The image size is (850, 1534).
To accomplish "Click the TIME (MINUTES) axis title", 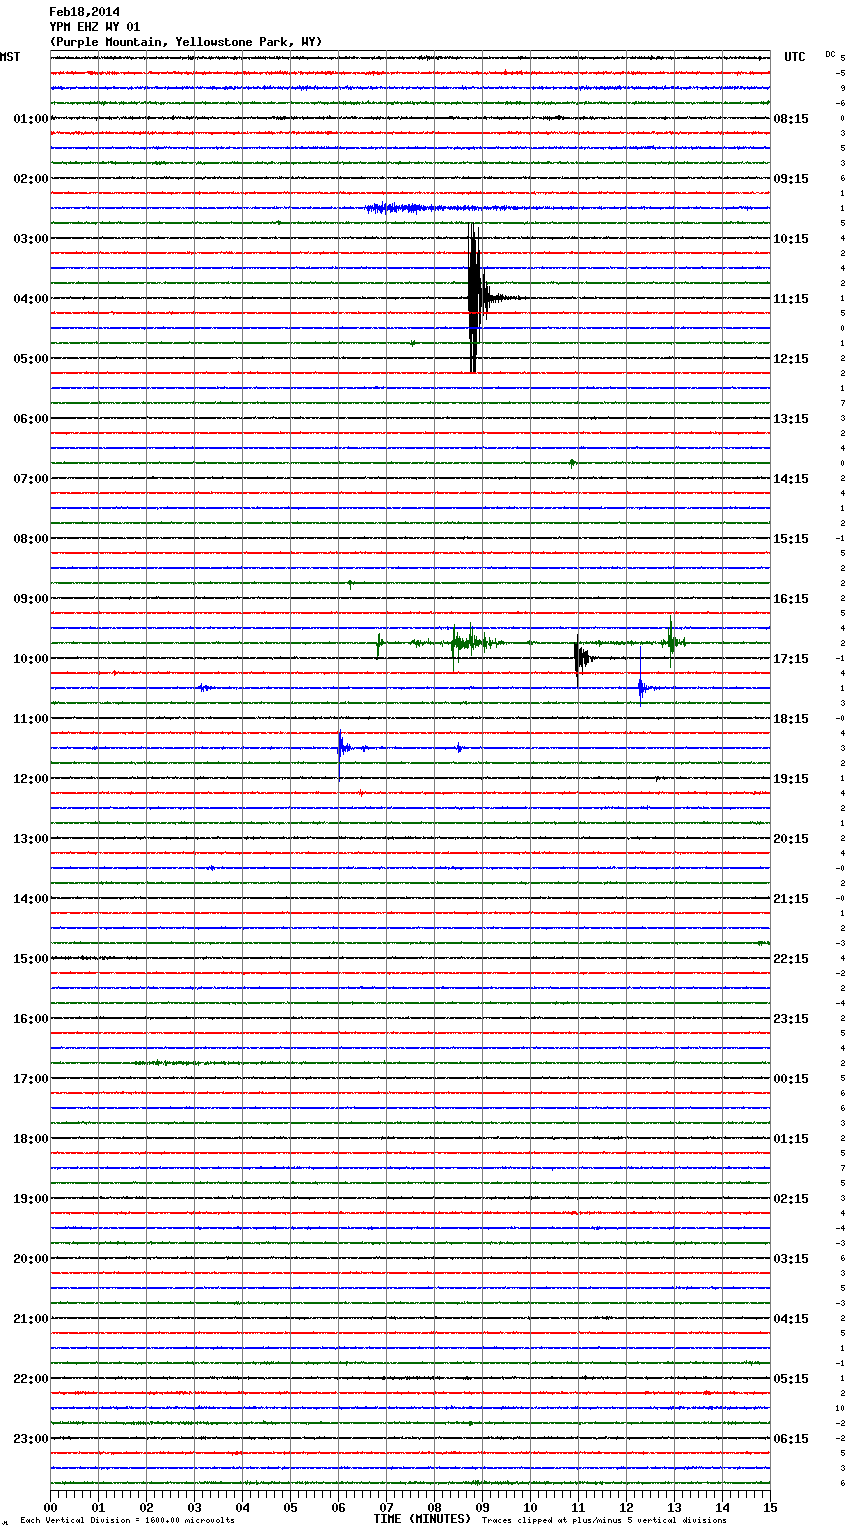I will click(422, 1519).
